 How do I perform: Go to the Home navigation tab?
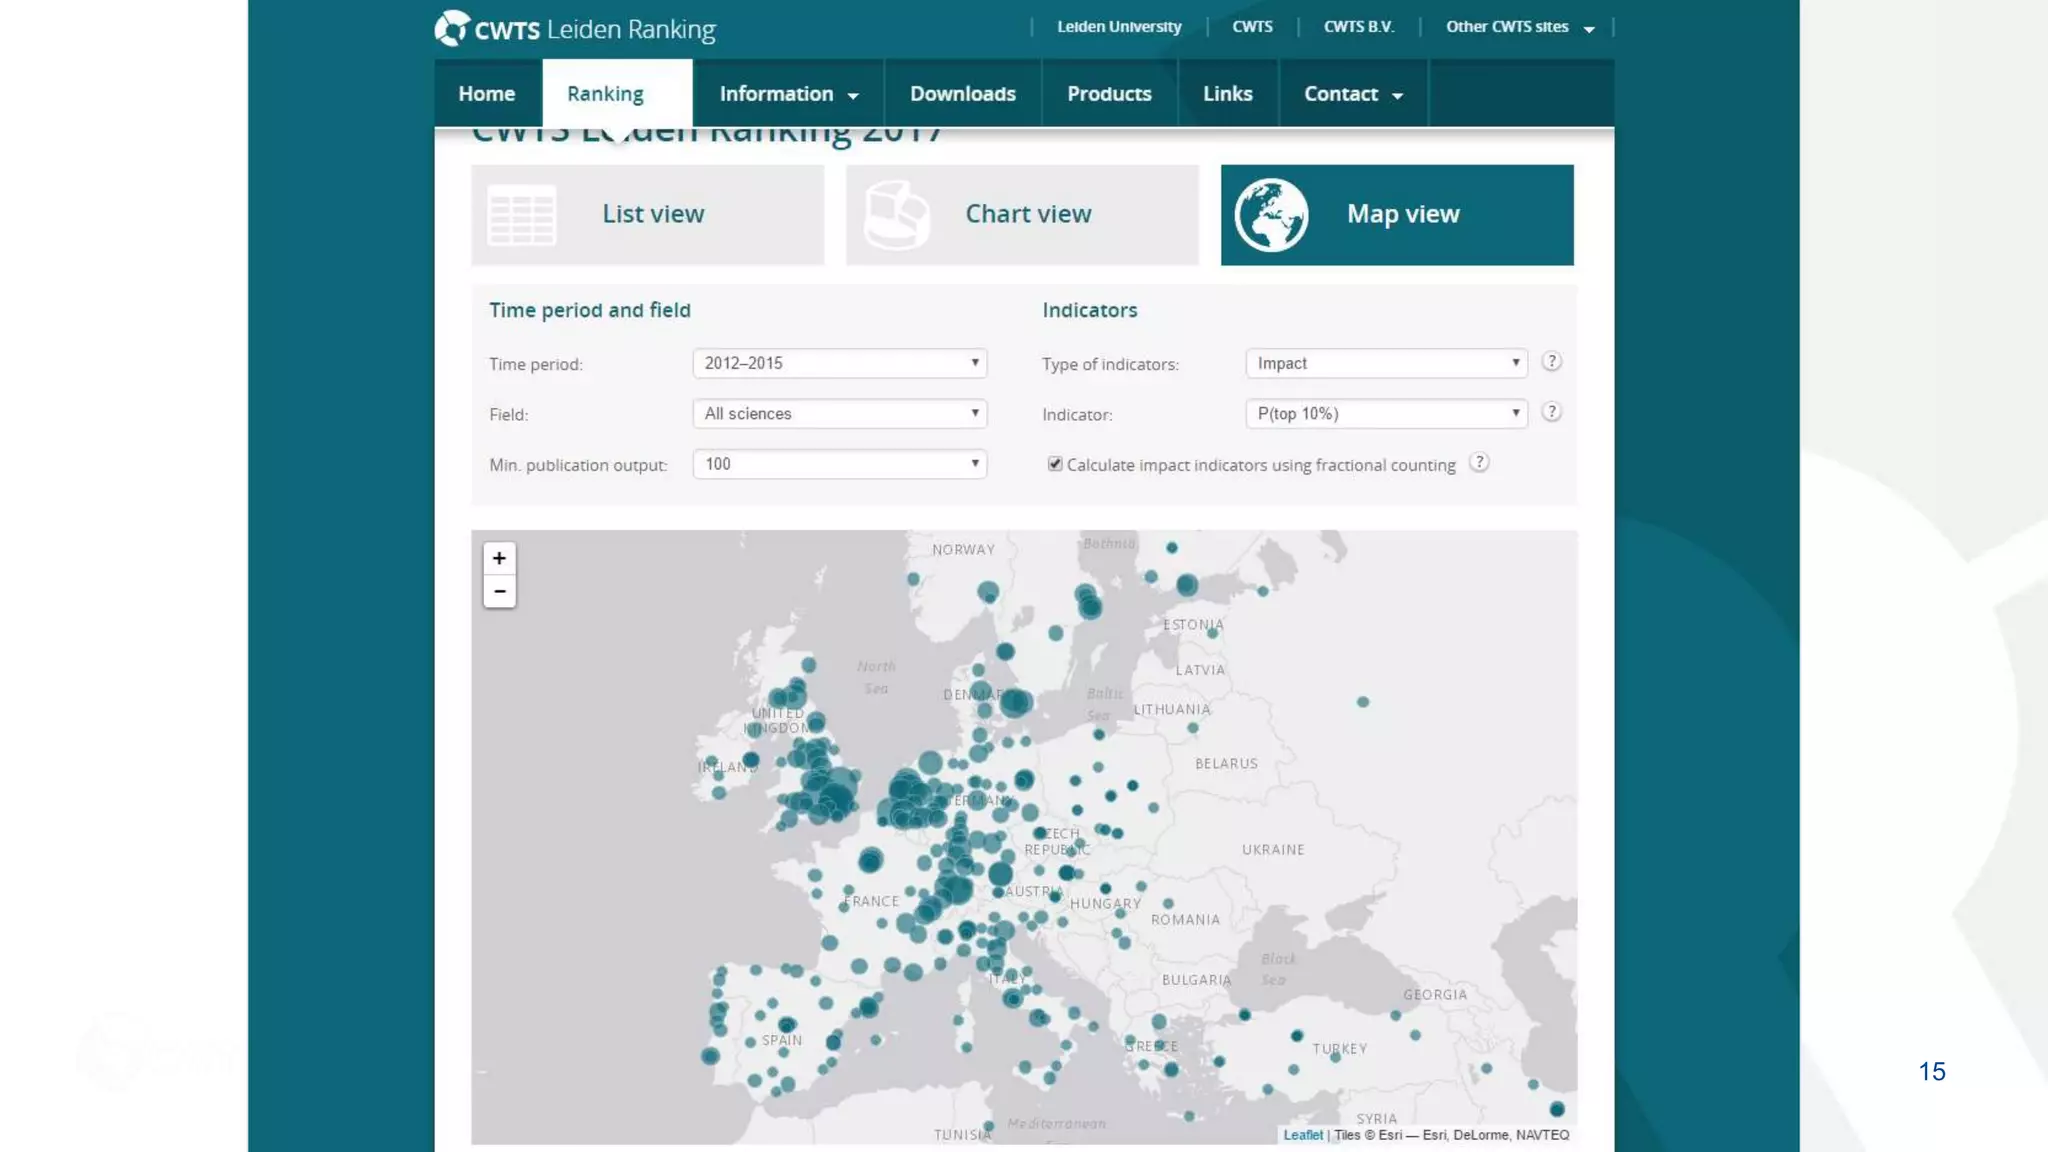(487, 94)
